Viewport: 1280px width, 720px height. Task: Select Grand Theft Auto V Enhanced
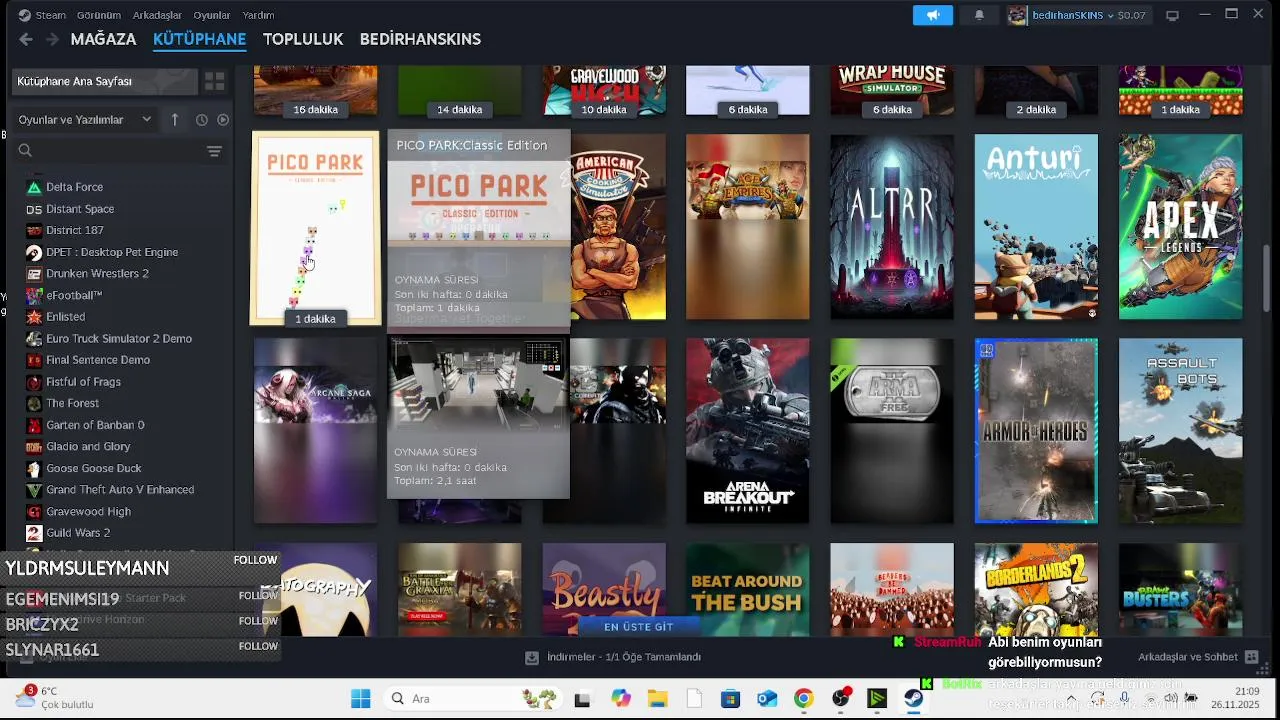point(120,490)
